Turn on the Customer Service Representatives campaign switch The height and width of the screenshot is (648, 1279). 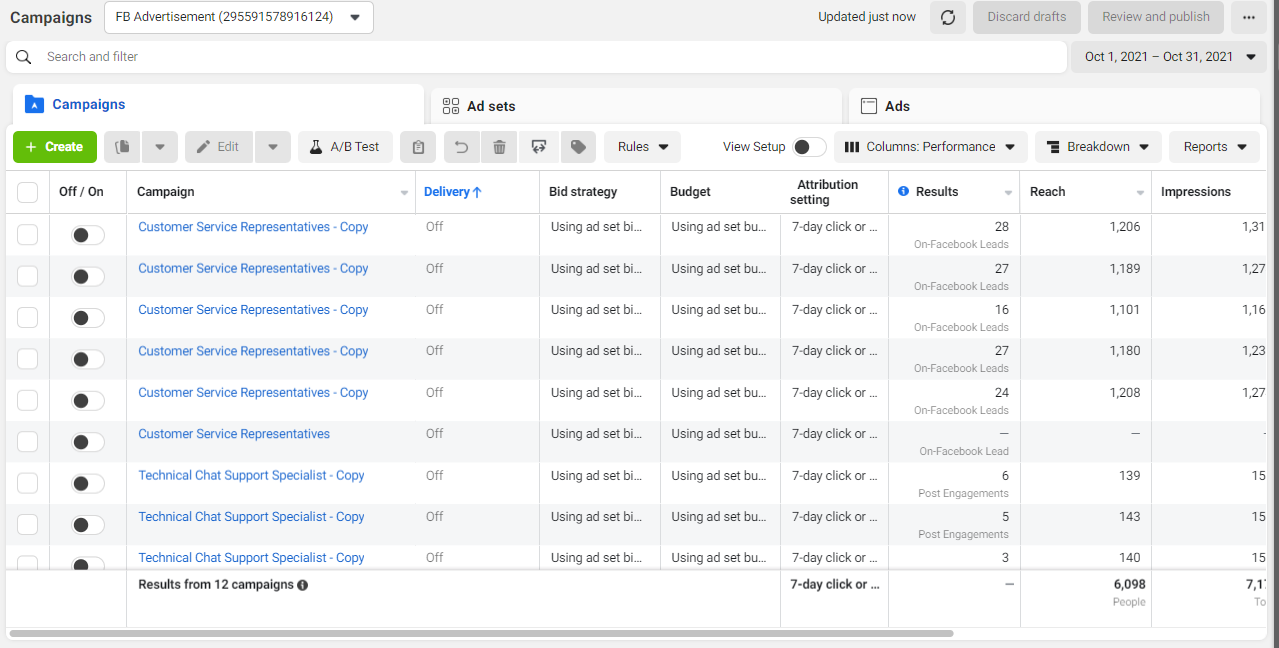88,442
